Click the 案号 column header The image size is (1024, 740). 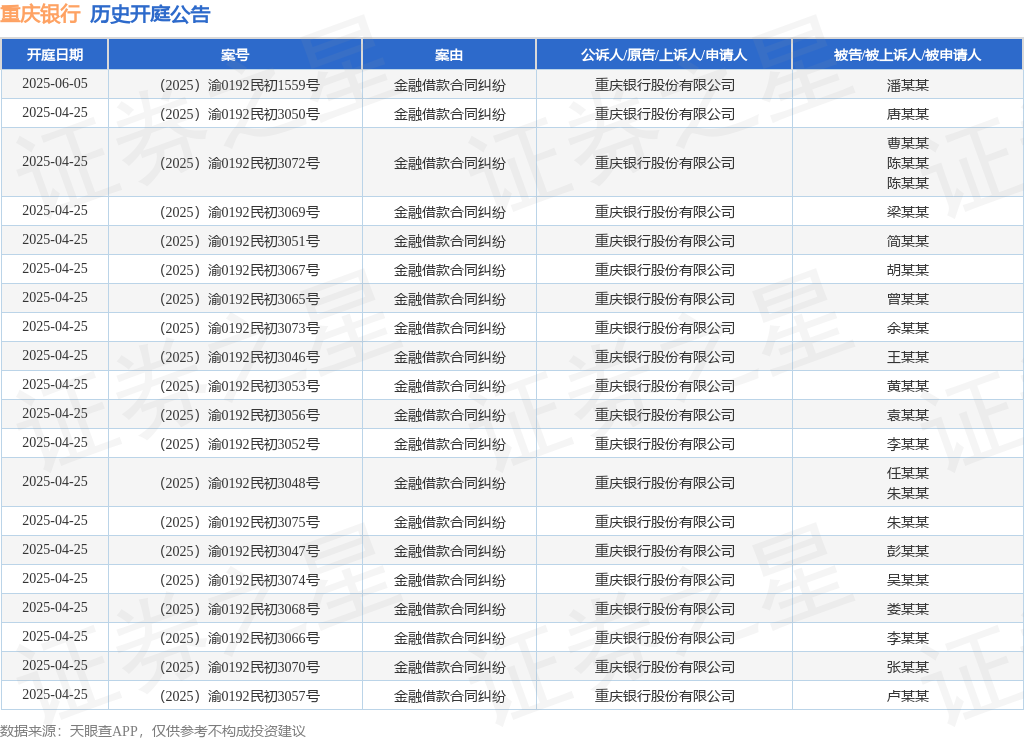(235, 55)
